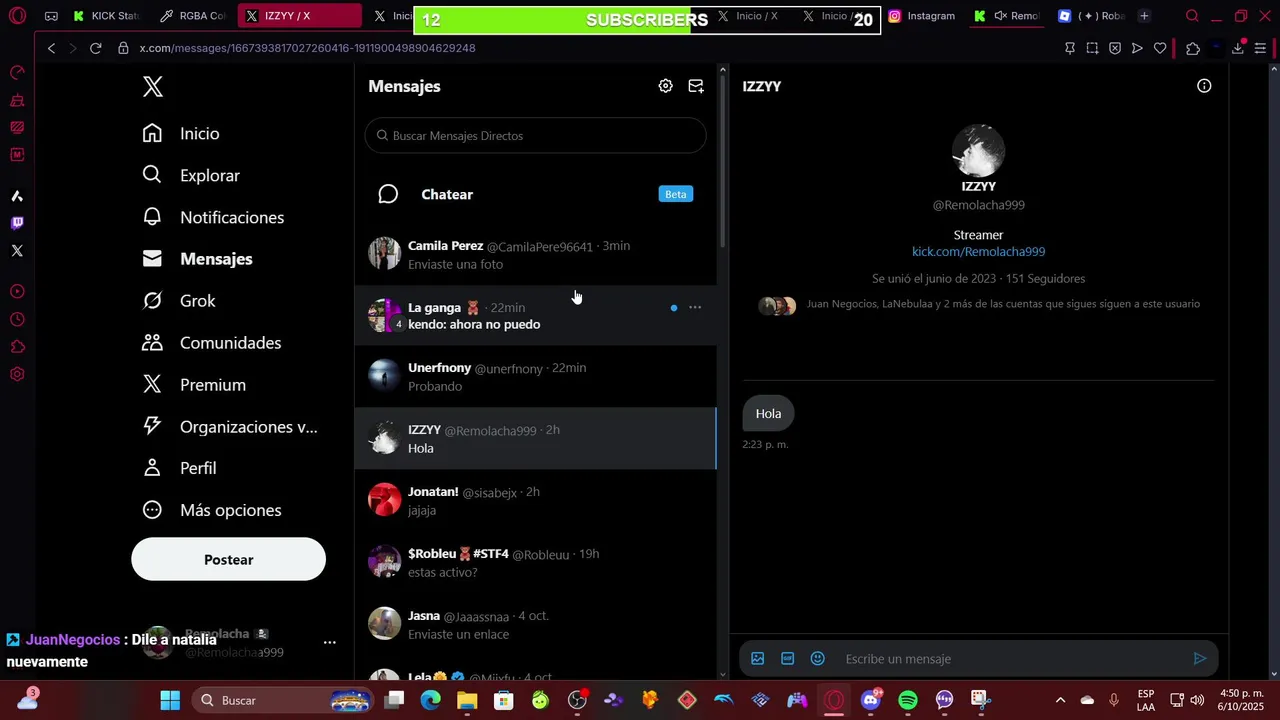
Task: Open Microsoft Edge from taskbar
Action: coord(430,700)
